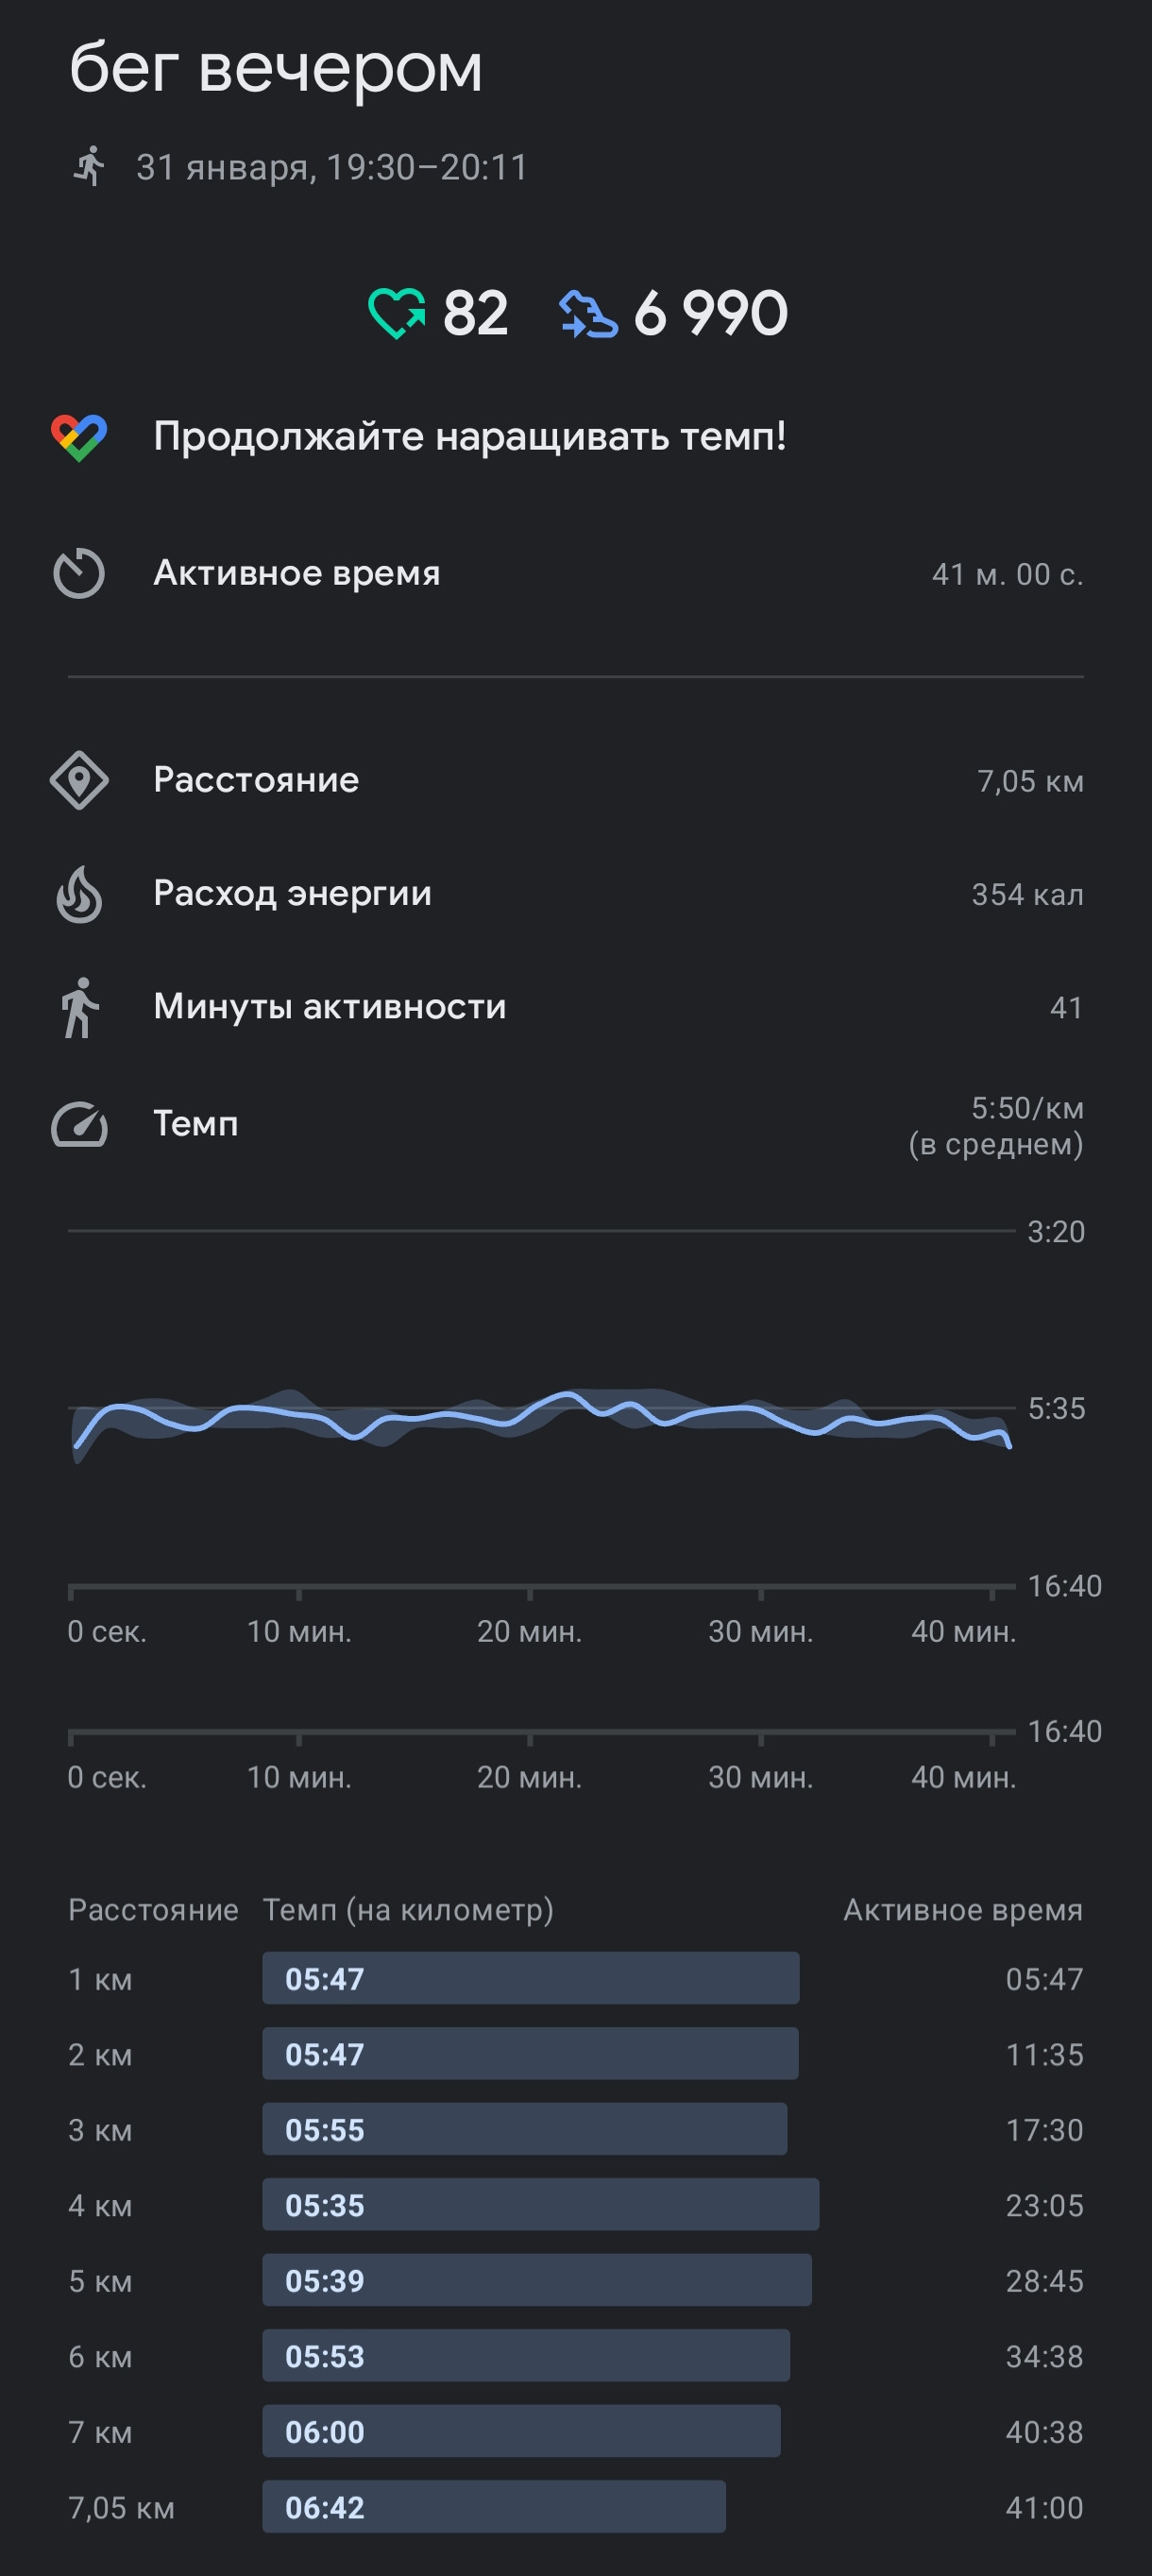This screenshot has height=2576, width=1152.
Task: Tap the distance location-pin icon
Action: [x=79, y=780]
